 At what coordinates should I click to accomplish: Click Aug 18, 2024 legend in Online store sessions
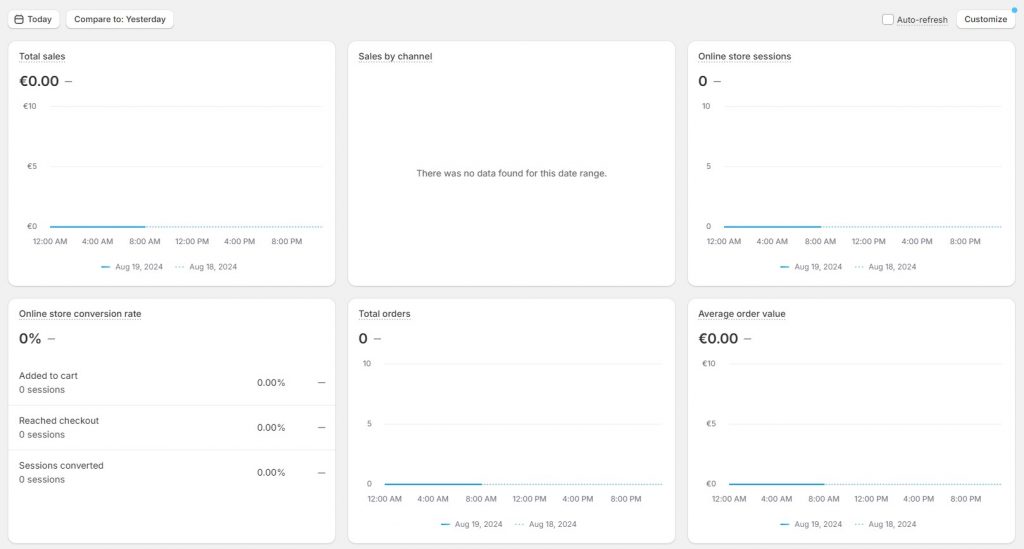[x=886, y=267]
